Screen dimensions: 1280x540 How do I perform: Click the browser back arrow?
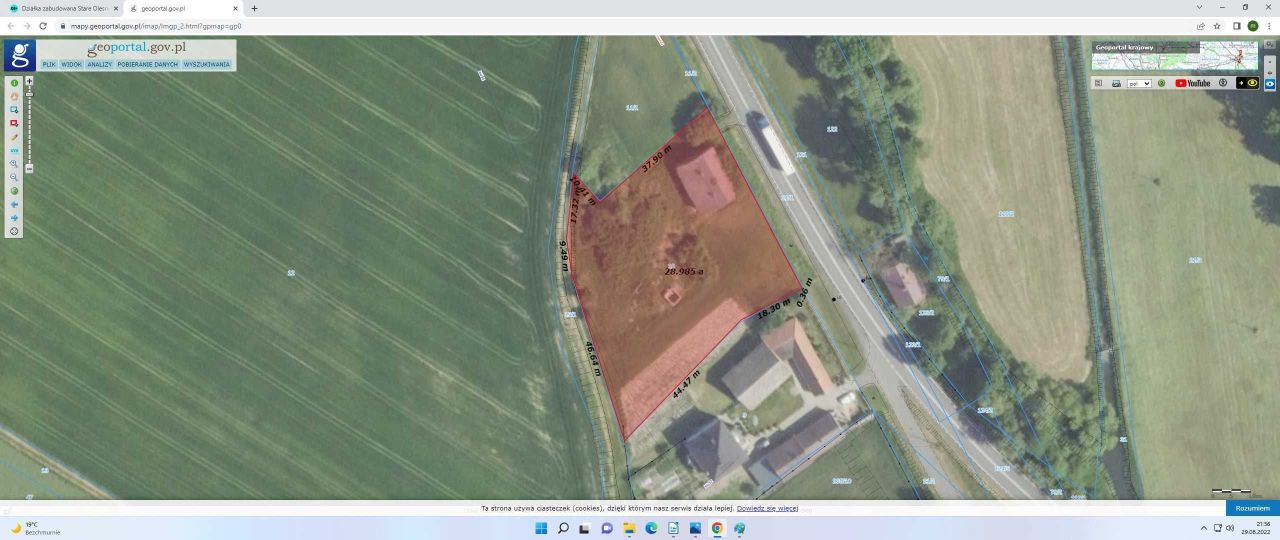click(11, 26)
